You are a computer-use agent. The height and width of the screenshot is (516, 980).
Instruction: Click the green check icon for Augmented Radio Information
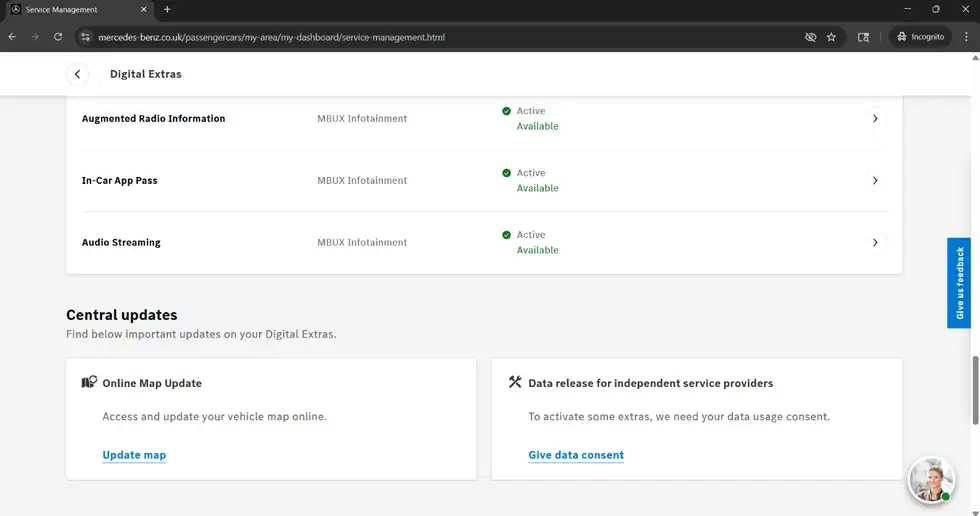tap(506, 111)
